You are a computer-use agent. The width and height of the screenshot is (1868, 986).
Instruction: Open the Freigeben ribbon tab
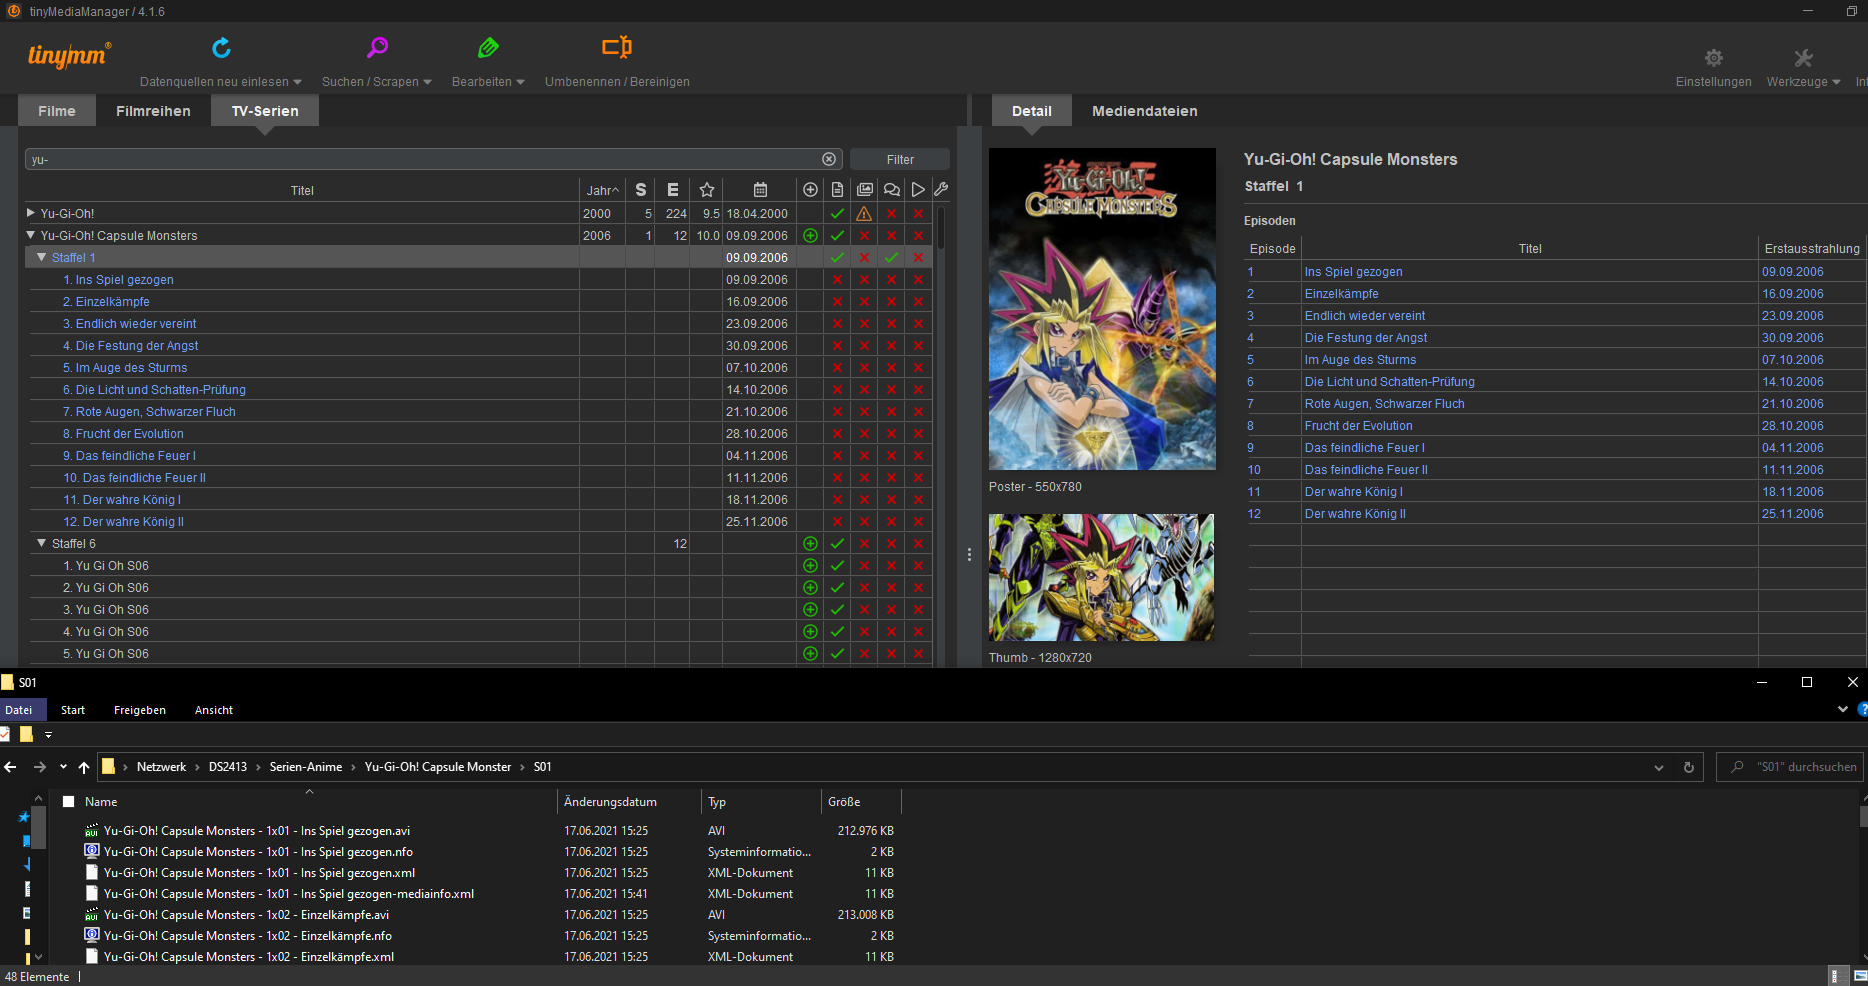coord(140,710)
